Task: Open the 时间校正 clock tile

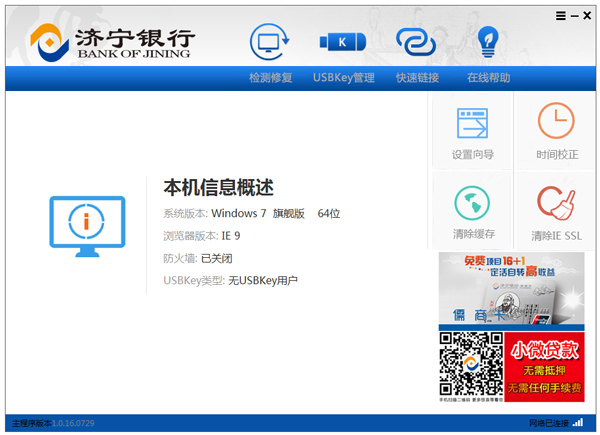Action: pyautogui.click(x=556, y=131)
